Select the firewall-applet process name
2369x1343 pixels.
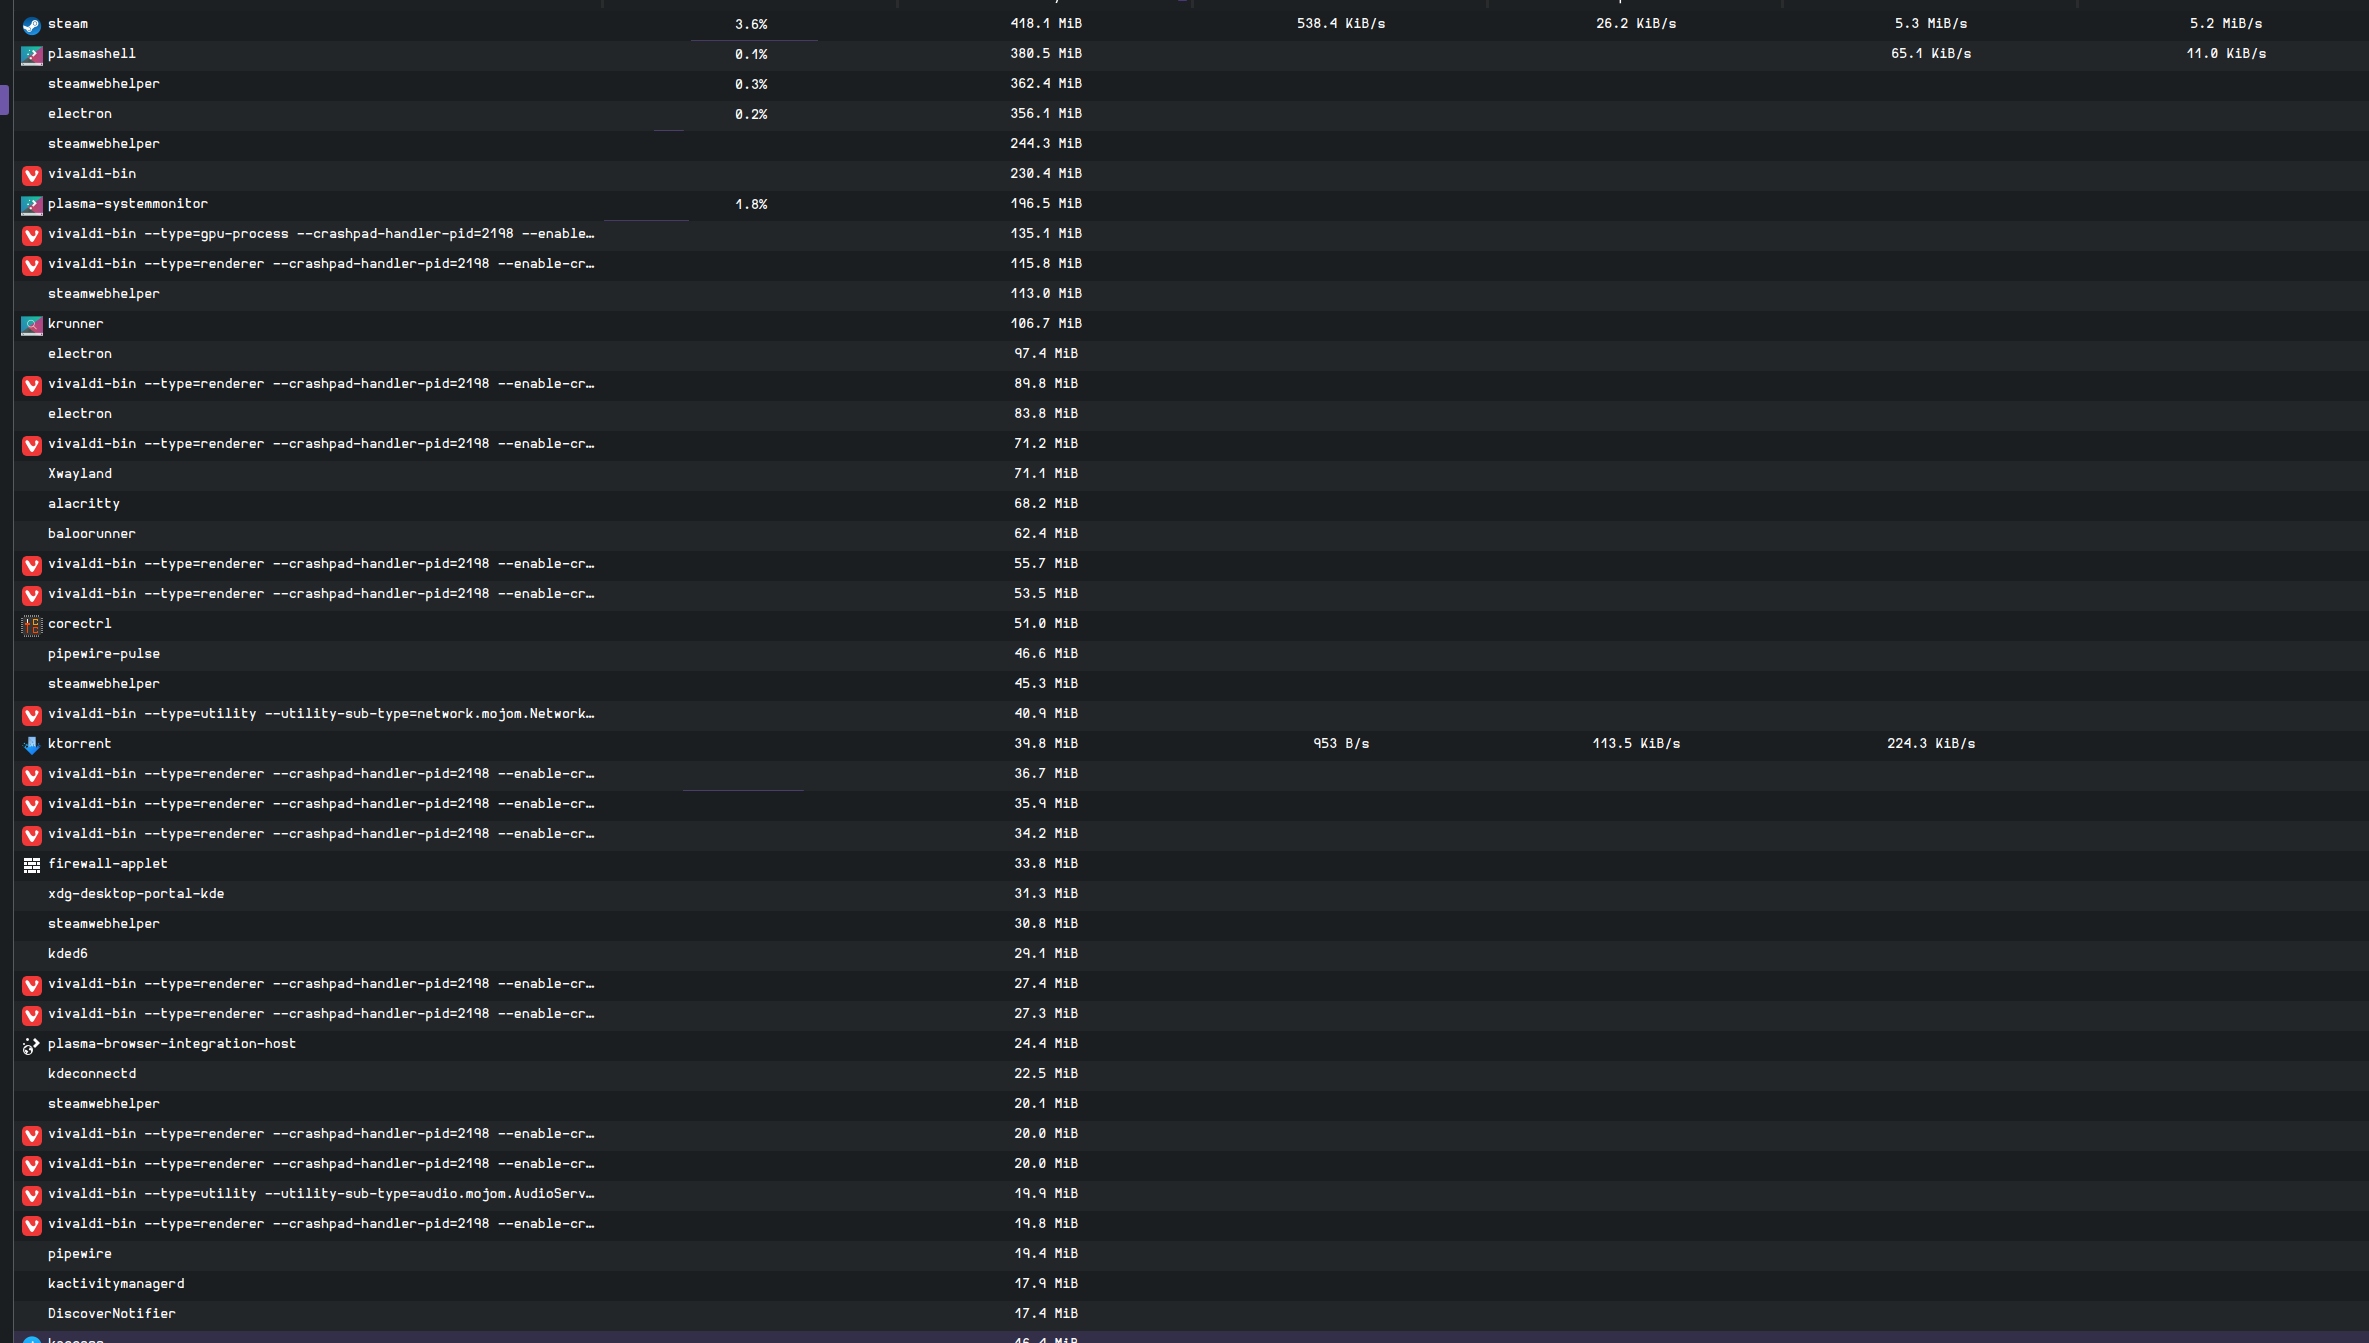coord(108,863)
